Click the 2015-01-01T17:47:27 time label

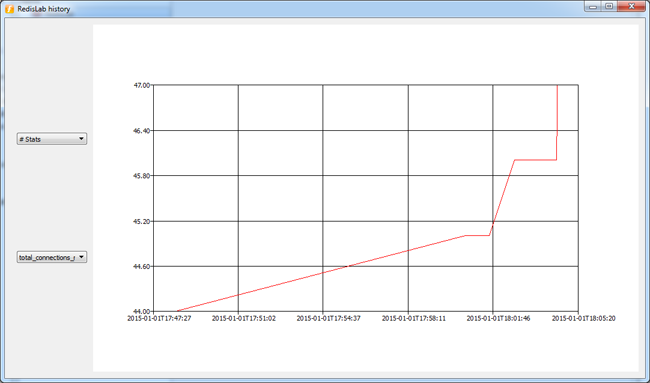159,319
